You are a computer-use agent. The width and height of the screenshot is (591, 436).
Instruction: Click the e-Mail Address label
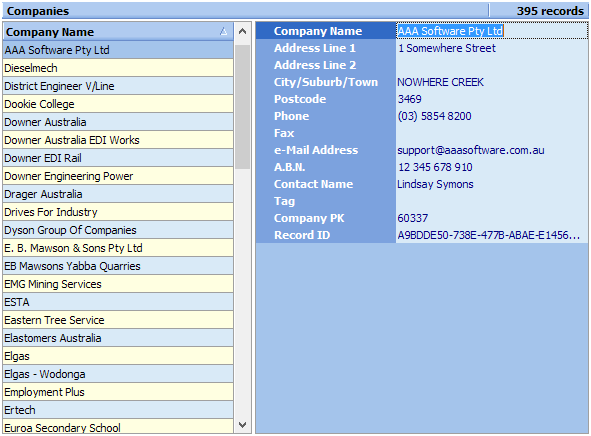[x=316, y=150]
